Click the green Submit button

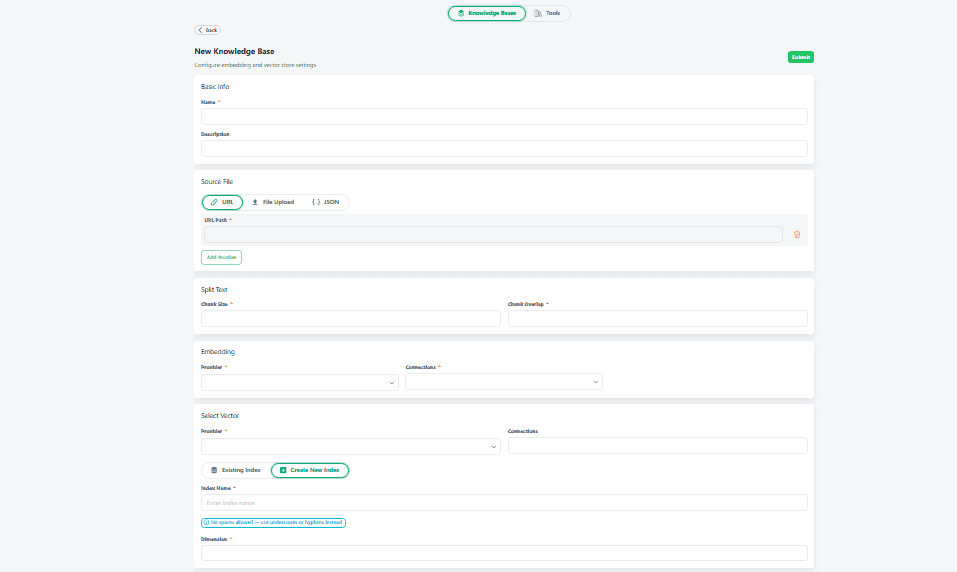click(x=800, y=57)
